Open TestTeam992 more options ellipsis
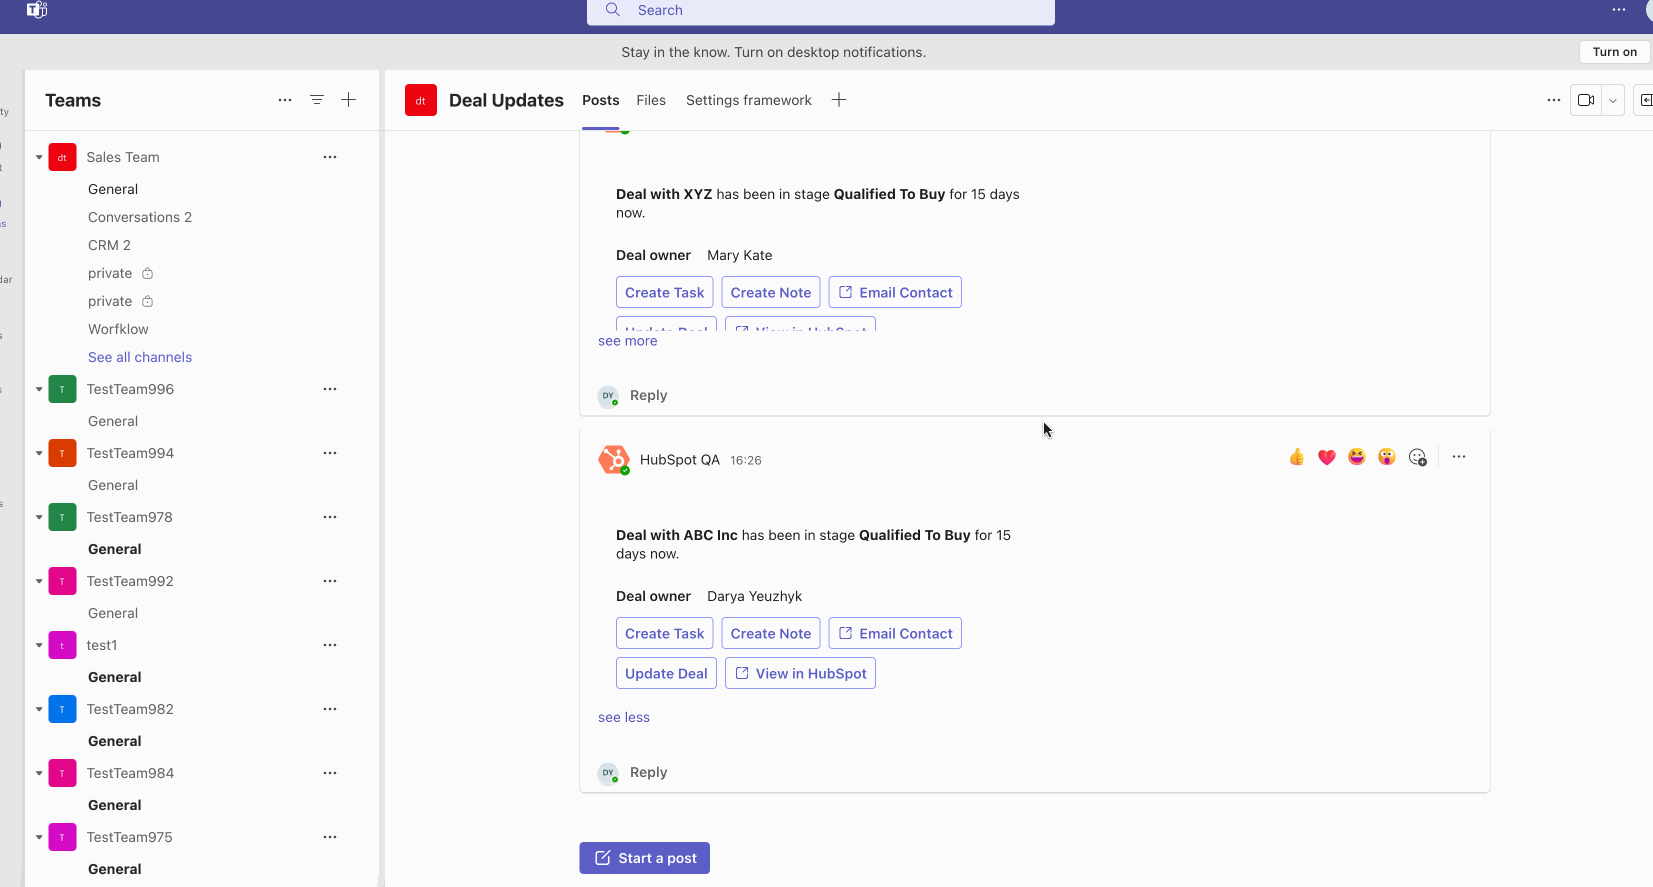 pyautogui.click(x=330, y=581)
